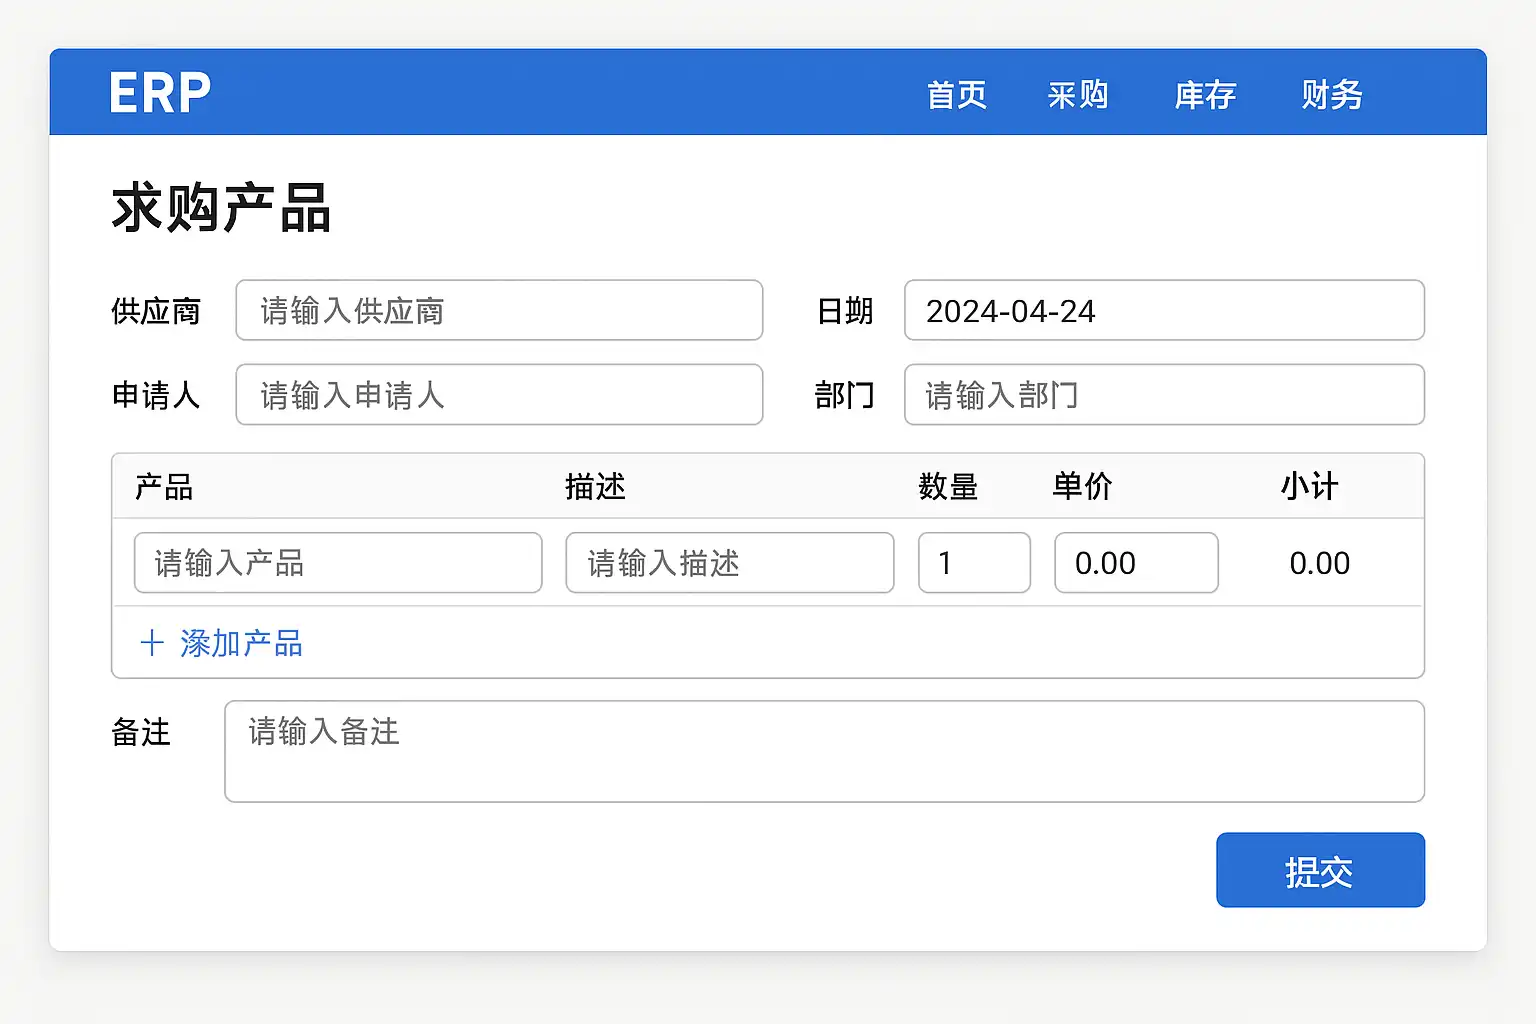Image resolution: width=1536 pixels, height=1024 pixels.
Task: Open the 首页 navigation menu item
Action: [x=956, y=95]
